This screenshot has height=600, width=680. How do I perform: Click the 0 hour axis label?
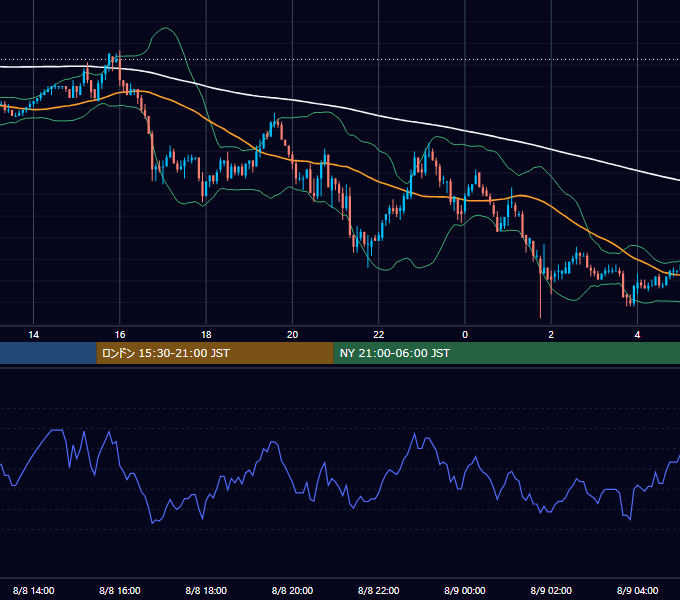(x=465, y=335)
